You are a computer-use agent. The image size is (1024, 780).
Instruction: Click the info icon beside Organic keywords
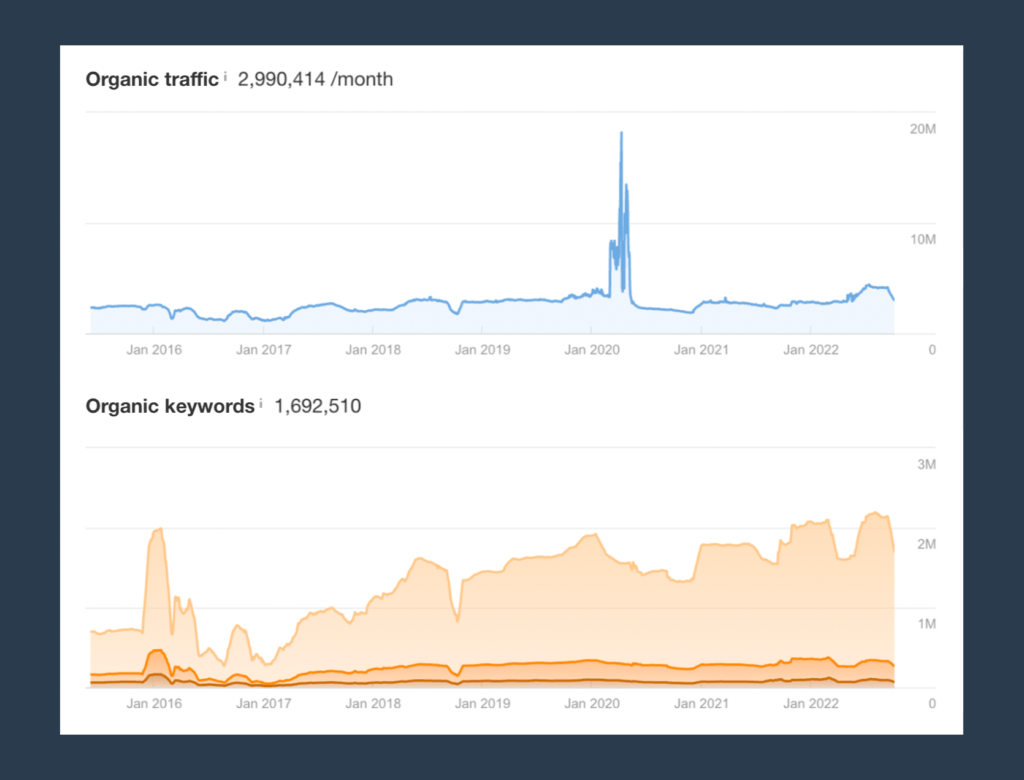coord(261,404)
